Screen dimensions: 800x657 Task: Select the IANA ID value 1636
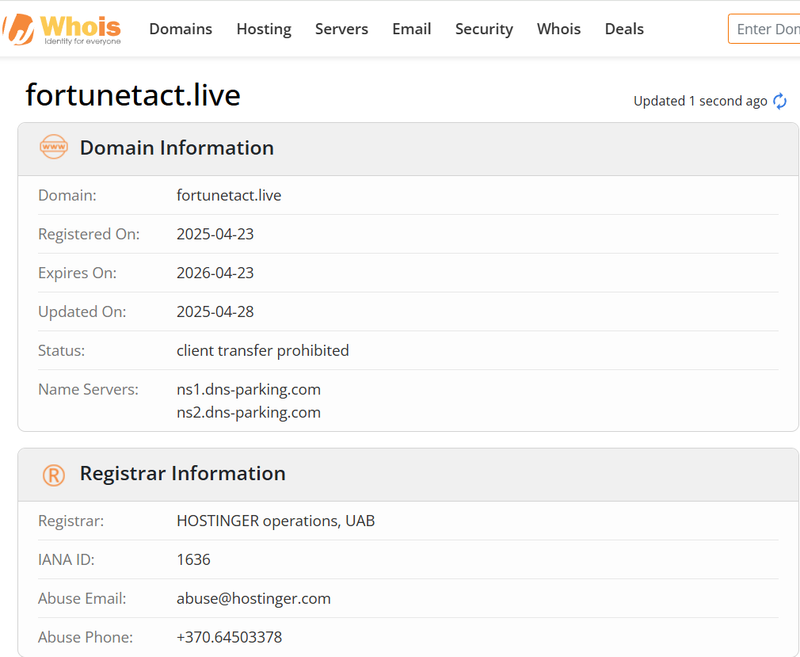point(193,560)
